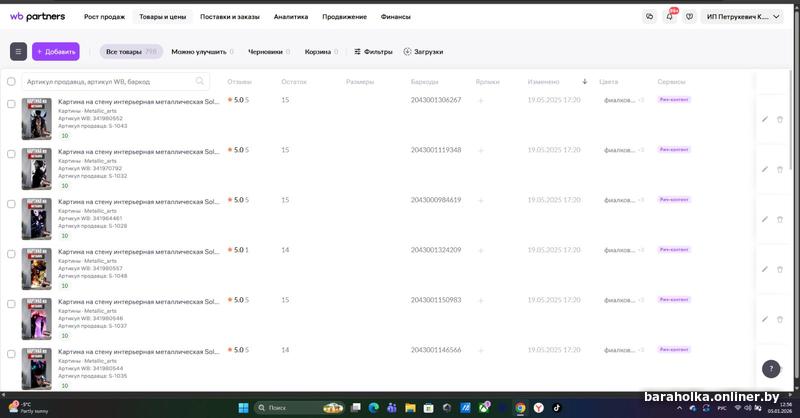The width and height of the screenshot is (800, 418).
Task: Click the hamburger menu button beside Добавить
Action: (x=18, y=51)
